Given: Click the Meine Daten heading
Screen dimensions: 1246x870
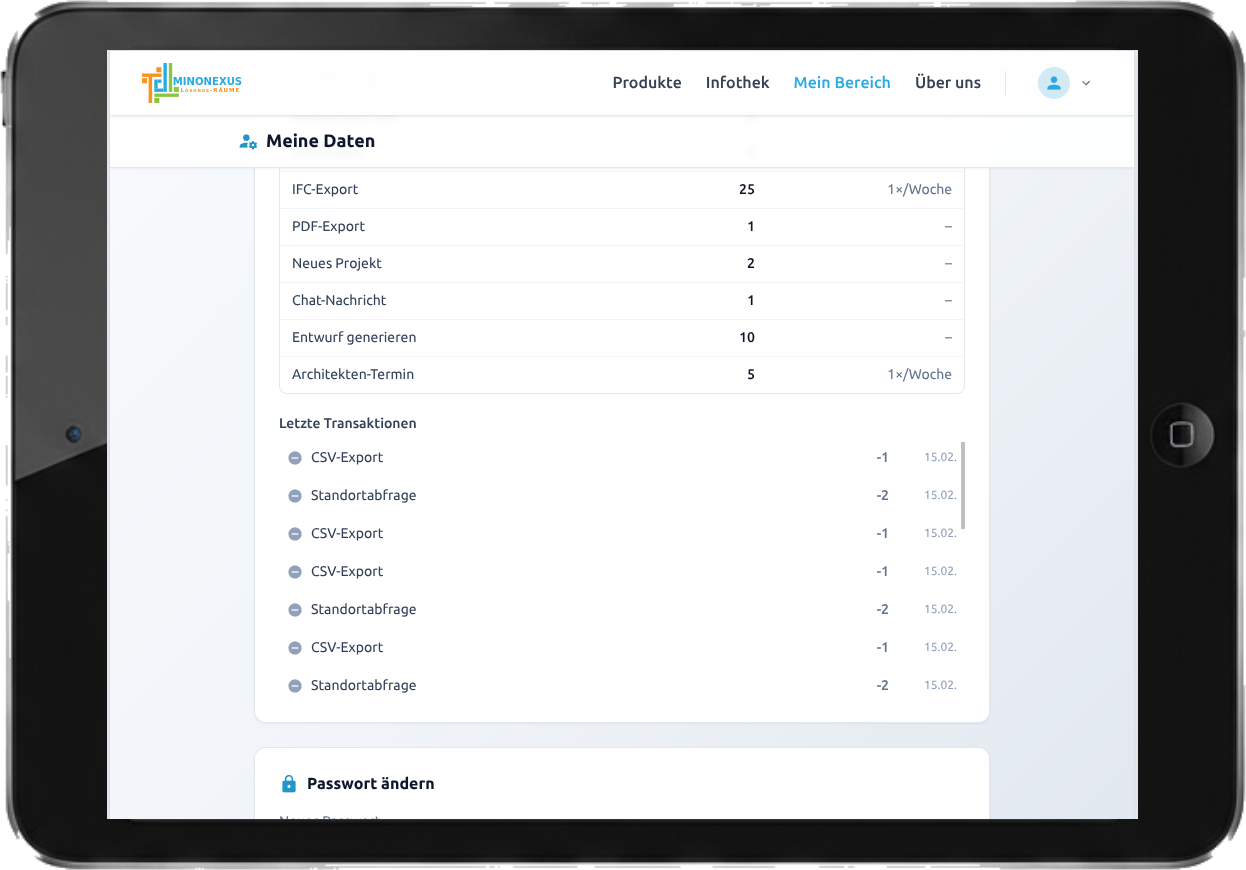Looking at the screenshot, I should 320,141.
